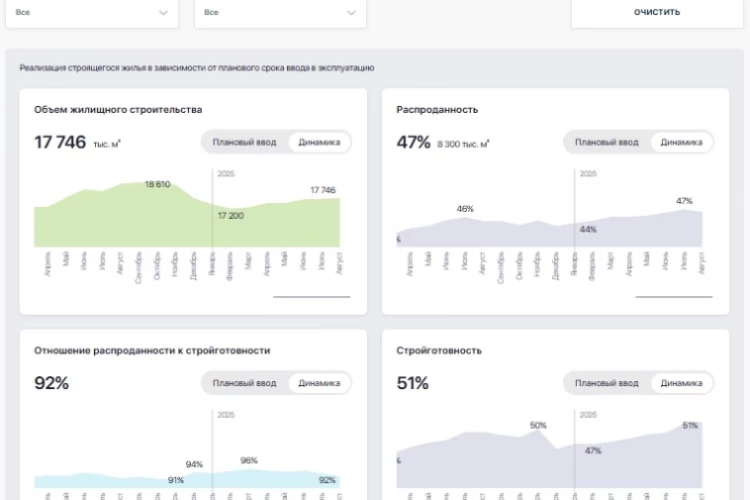Click the 17 200 data point label
This screenshot has width=750, height=500.
(x=231, y=216)
